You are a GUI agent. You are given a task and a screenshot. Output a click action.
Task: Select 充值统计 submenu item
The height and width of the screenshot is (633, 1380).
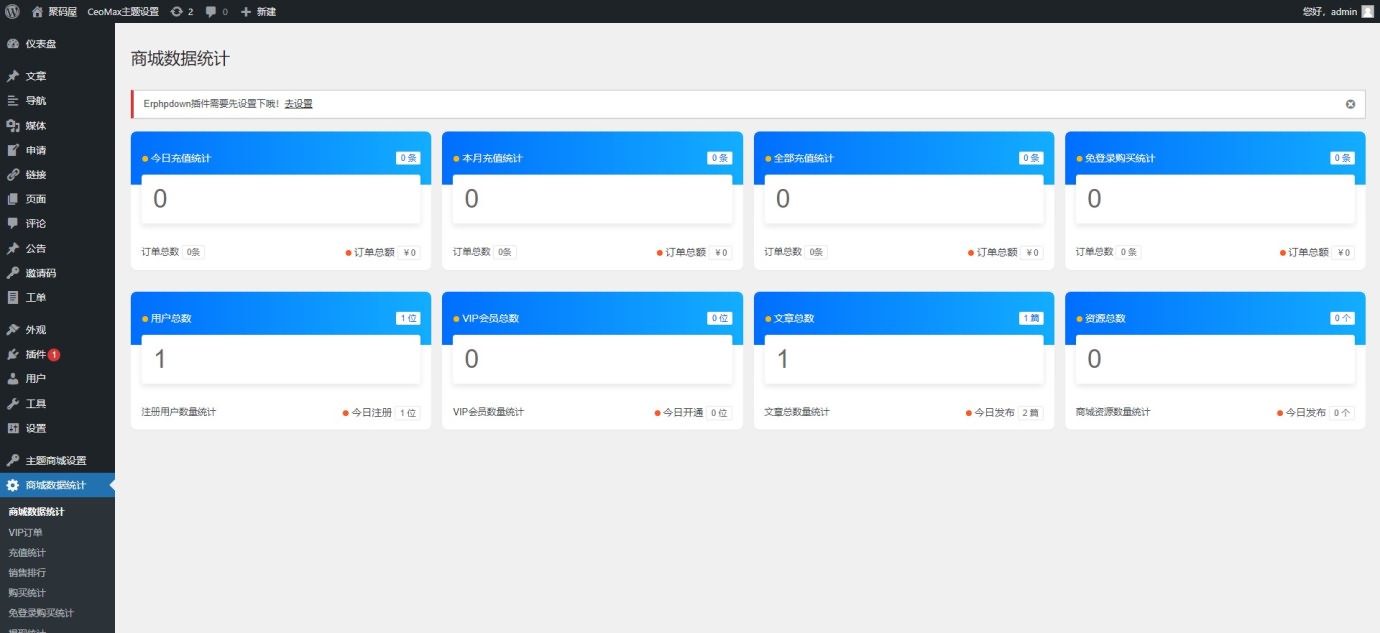pos(27,552)
